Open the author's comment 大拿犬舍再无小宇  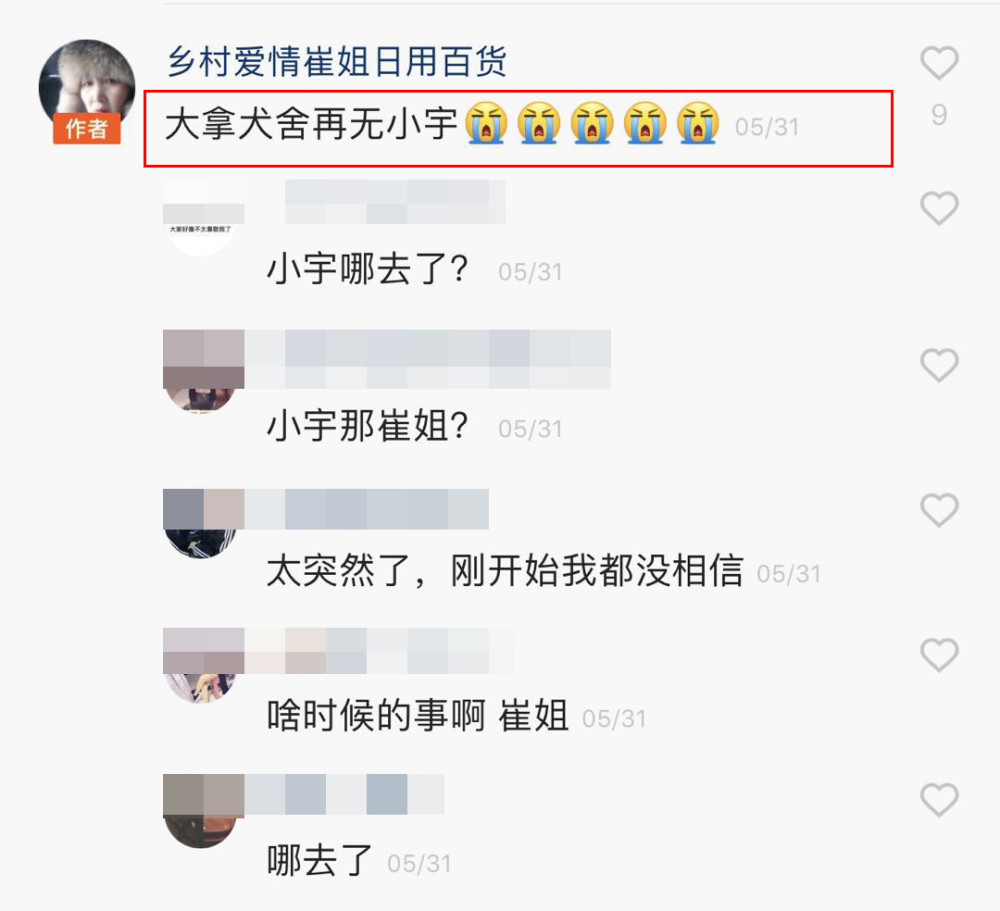[441, 123]
